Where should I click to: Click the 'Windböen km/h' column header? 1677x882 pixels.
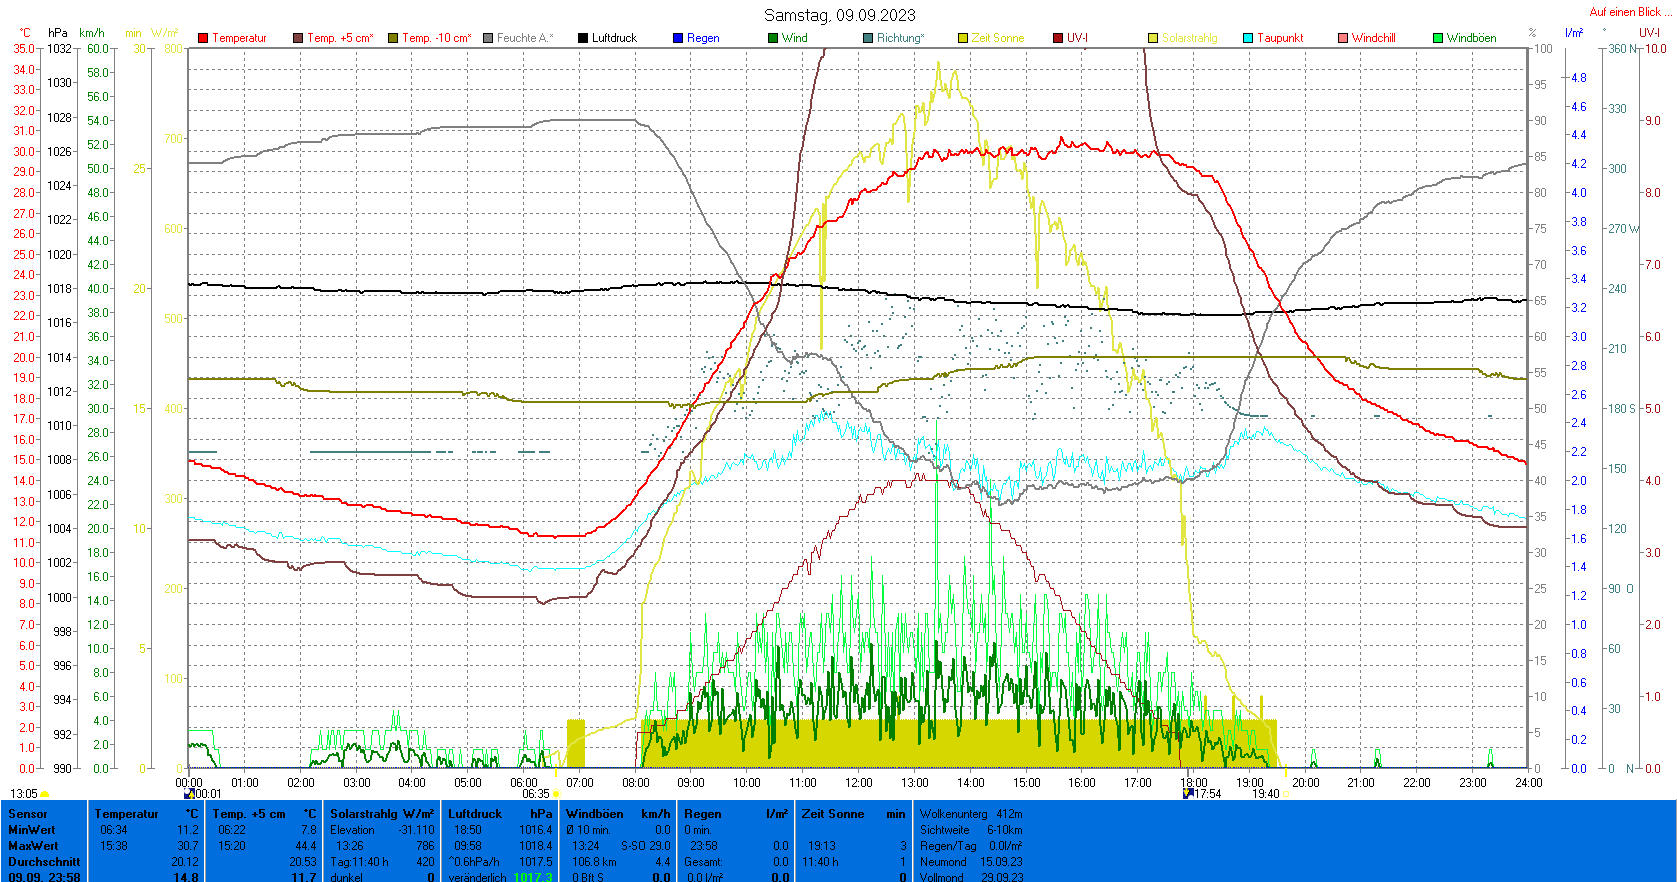coord(618,814)
